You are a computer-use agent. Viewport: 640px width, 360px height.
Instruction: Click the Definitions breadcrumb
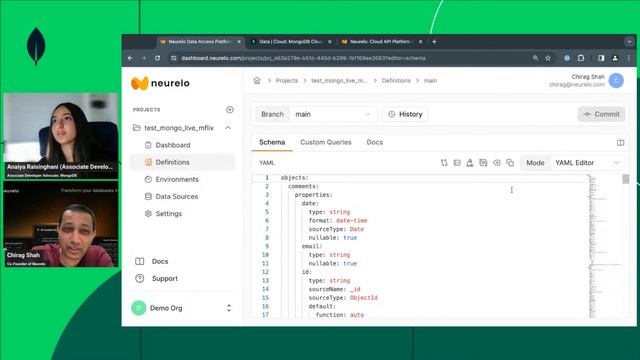[396, 80]
